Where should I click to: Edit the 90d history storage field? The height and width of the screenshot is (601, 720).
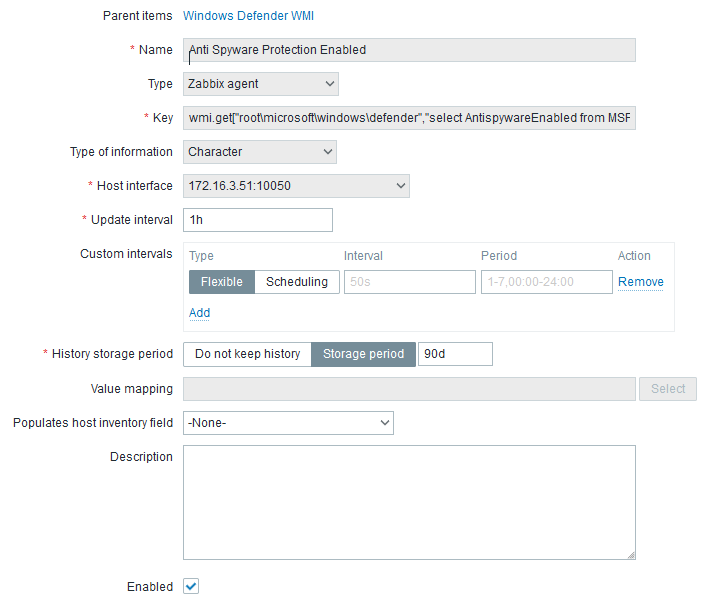coord(454,354)
